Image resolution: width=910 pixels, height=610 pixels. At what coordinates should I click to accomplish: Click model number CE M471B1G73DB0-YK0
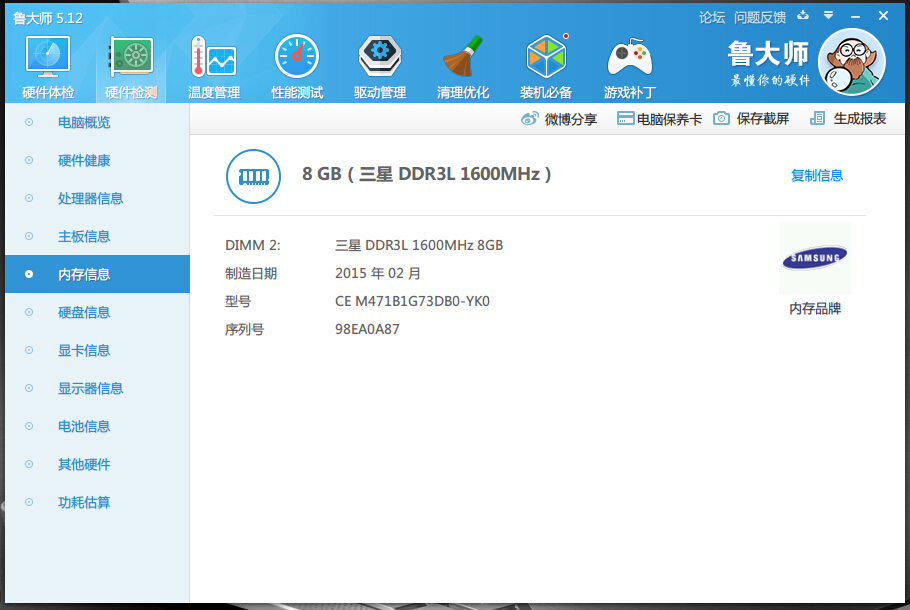(413, 301)
